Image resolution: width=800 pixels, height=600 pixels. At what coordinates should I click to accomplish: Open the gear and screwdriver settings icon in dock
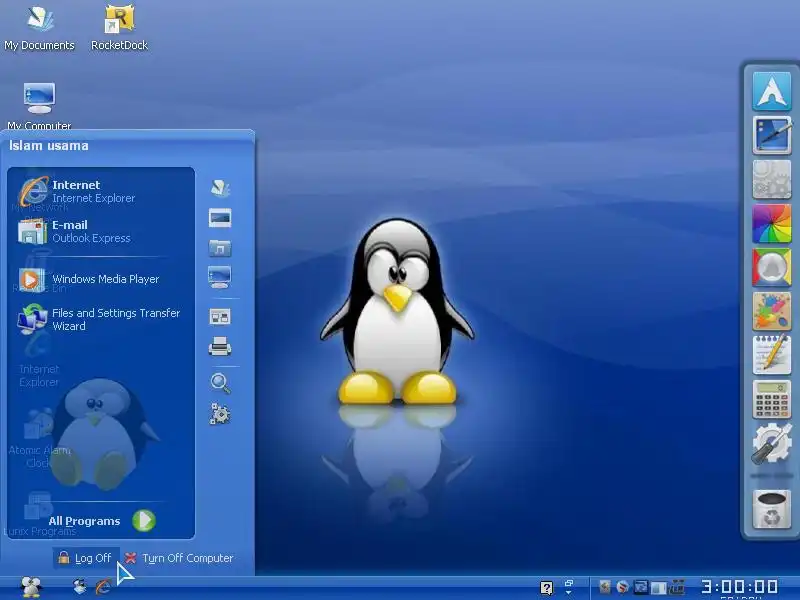pos(771,443)
